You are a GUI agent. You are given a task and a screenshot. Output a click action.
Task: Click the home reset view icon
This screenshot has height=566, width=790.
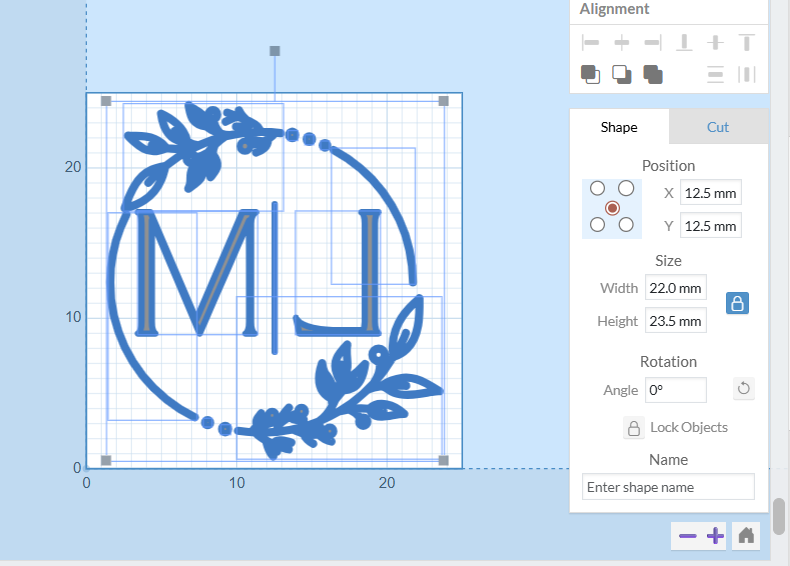click(x=745, y=536)
